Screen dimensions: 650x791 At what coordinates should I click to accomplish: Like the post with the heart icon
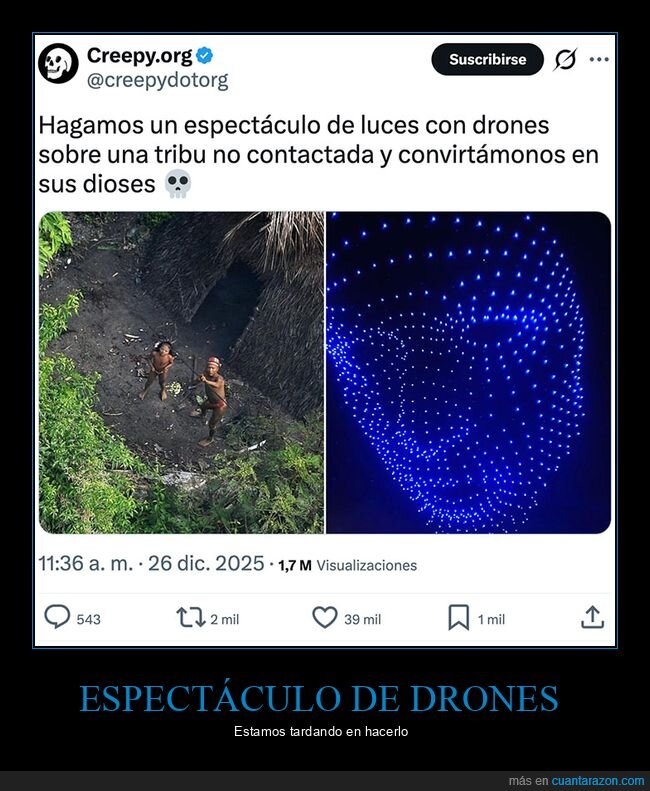(x=325, y=617)
